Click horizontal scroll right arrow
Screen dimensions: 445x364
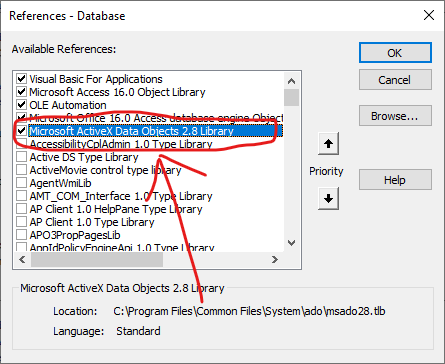tap(275, 259)
